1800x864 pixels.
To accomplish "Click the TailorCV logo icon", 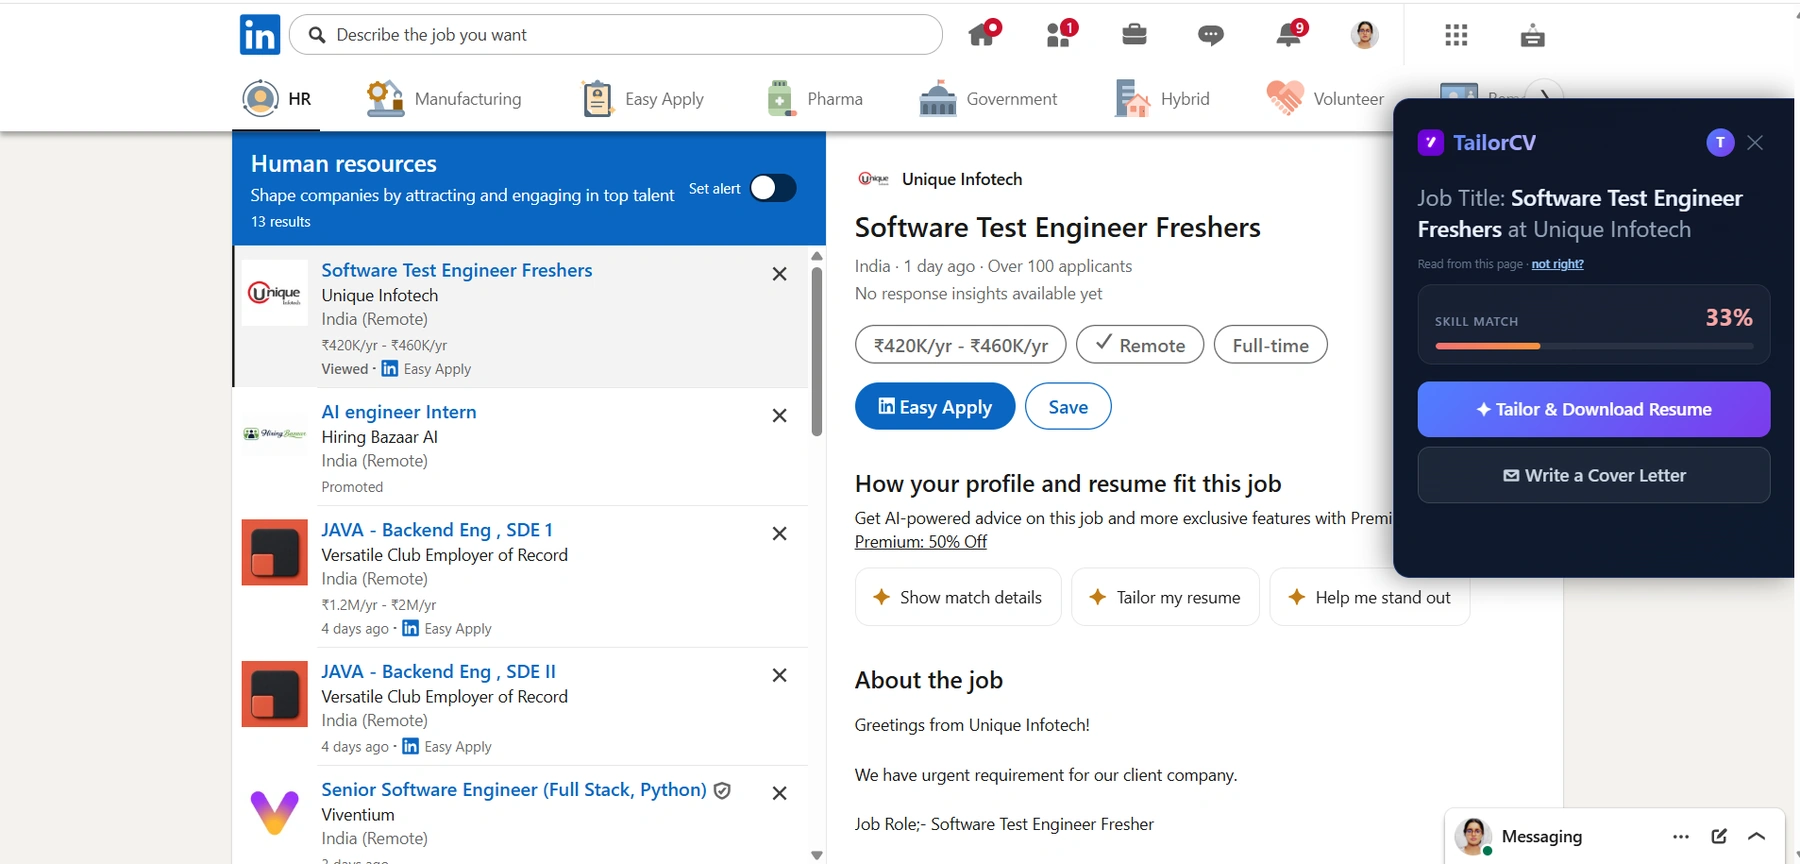I will (x=1431, y=143).
